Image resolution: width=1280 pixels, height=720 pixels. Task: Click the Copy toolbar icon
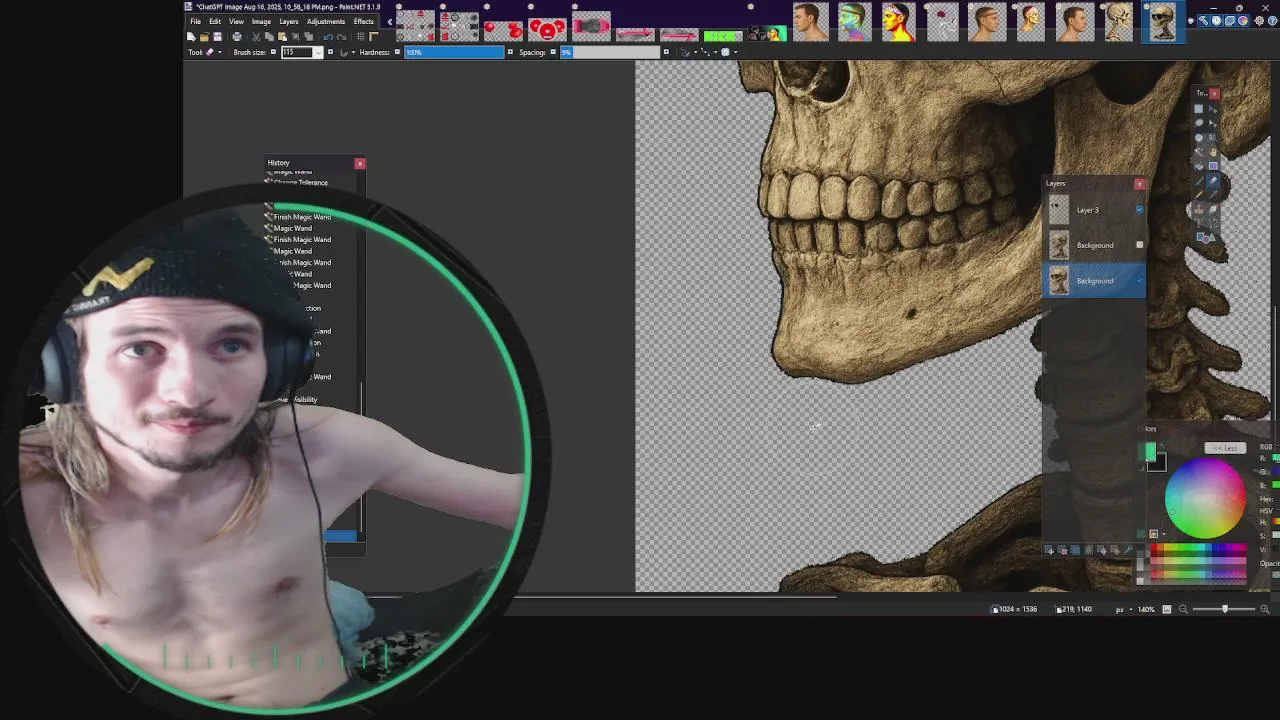click(x=269, y=37)
